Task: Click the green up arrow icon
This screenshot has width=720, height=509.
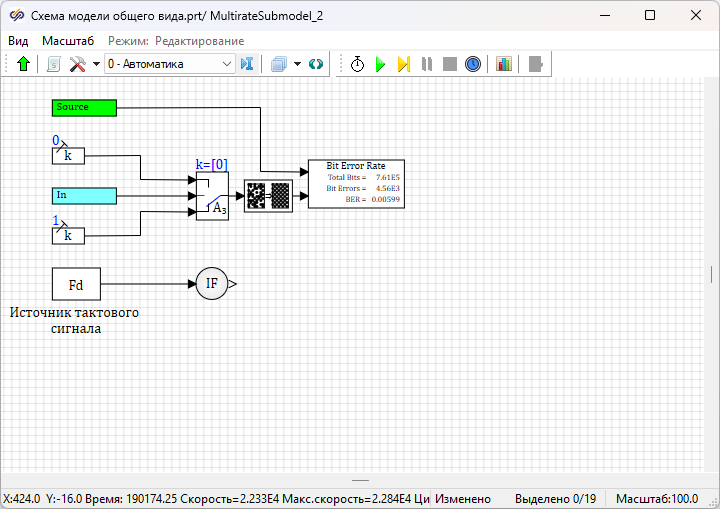Action: [24, 64]
